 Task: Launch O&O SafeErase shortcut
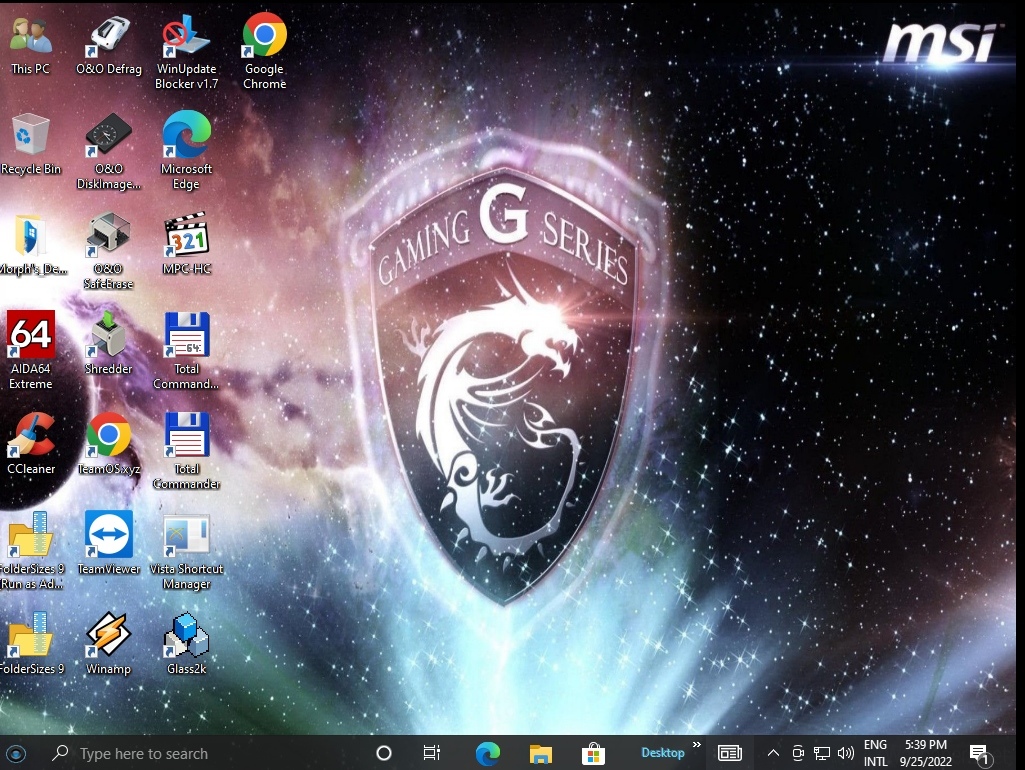109,252
